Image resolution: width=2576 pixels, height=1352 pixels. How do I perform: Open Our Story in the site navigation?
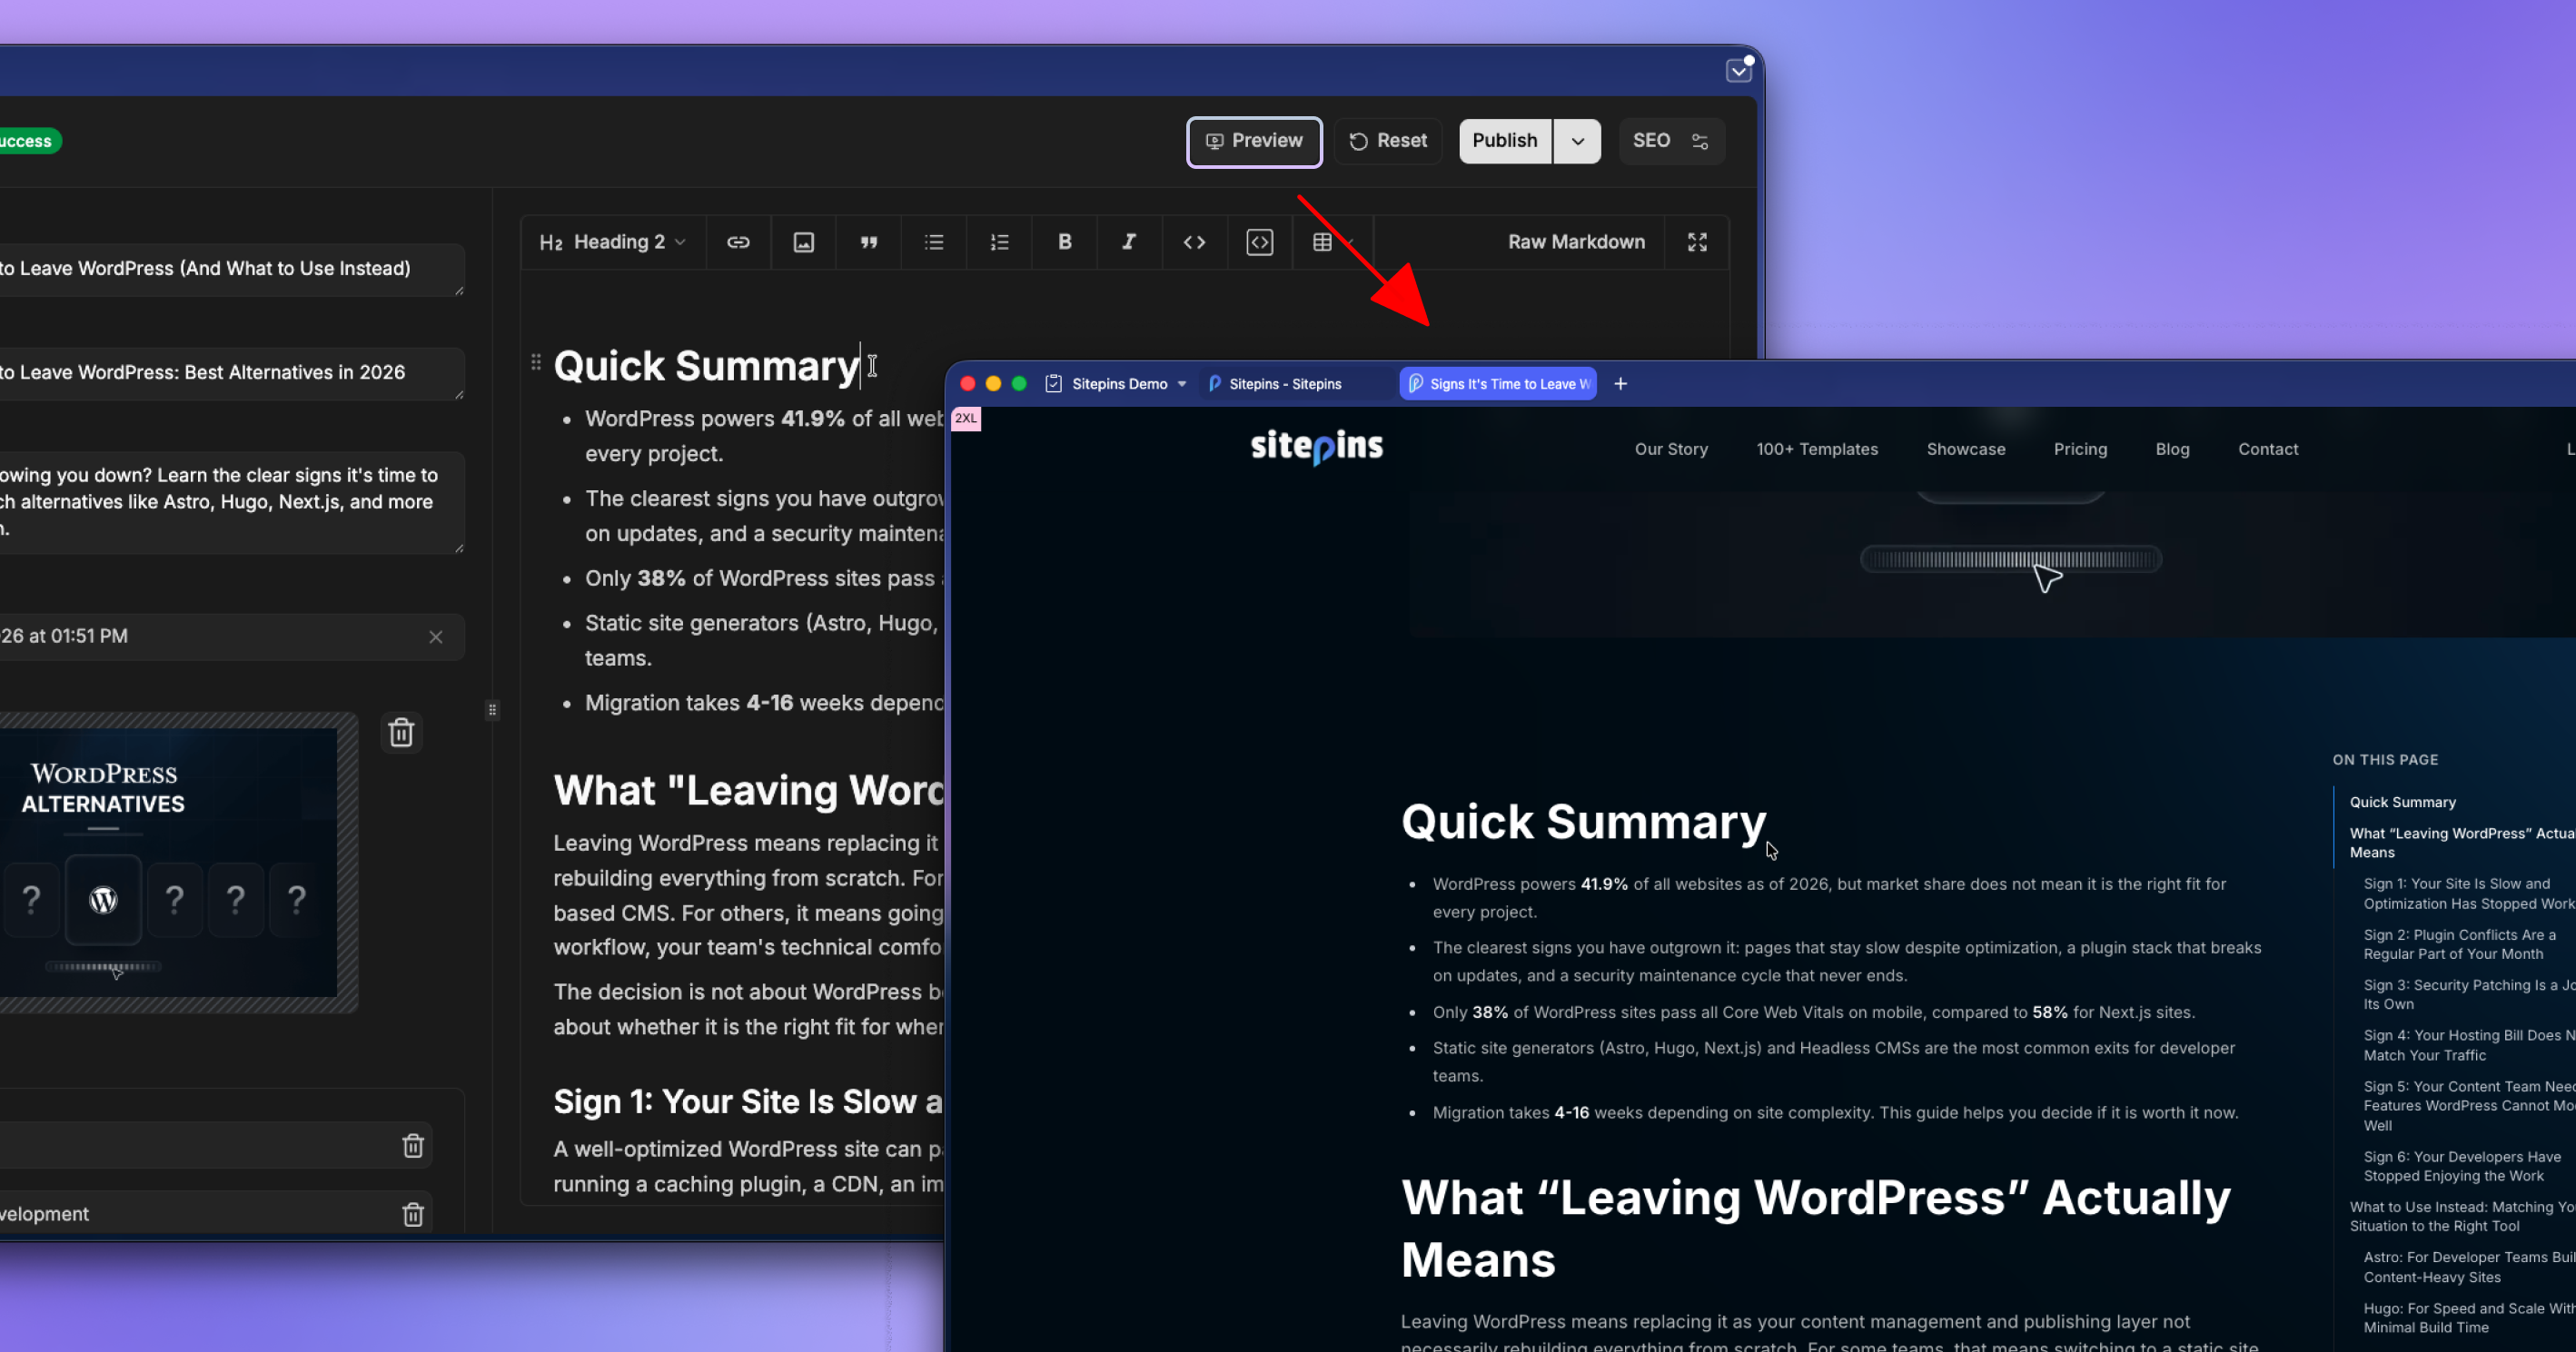click(1671, 449)
